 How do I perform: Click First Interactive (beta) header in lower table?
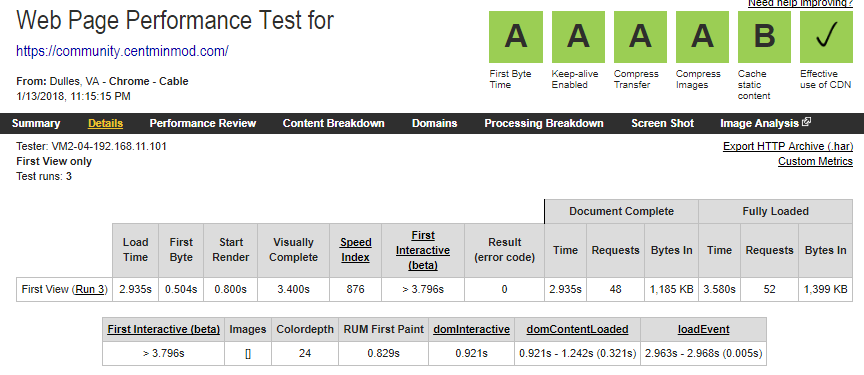click(x=164, y=329)
